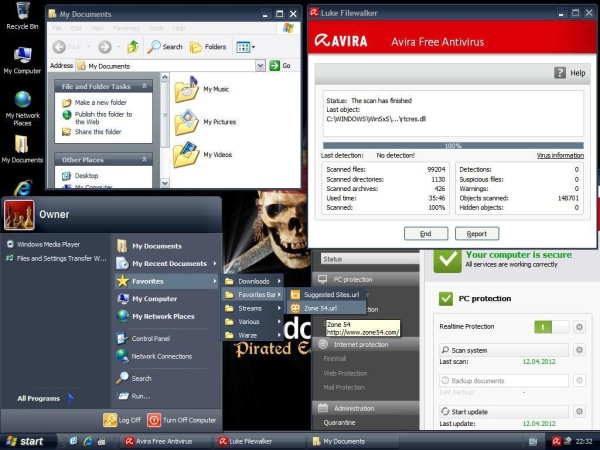This screenshot has width=600, height=450.
Task: Open My Network Places desktop icon
Action: (x=22, y=109)
